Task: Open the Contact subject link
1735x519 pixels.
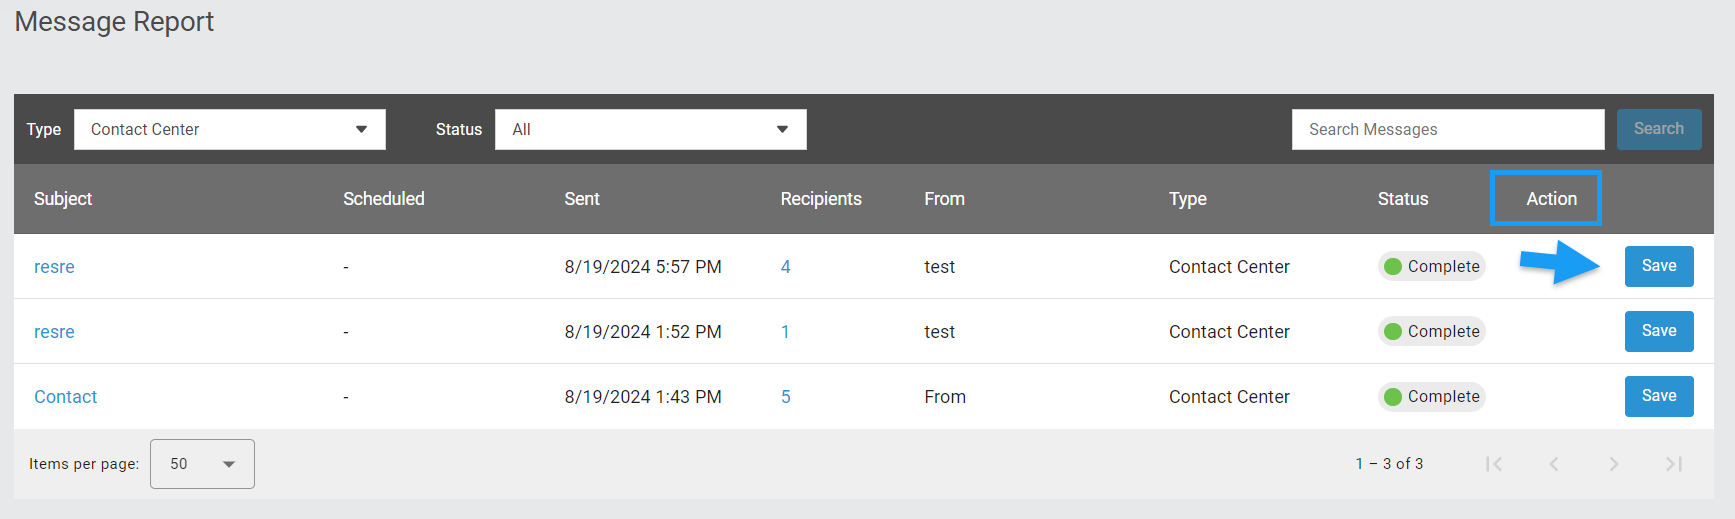Action: [x=66, y=397]
